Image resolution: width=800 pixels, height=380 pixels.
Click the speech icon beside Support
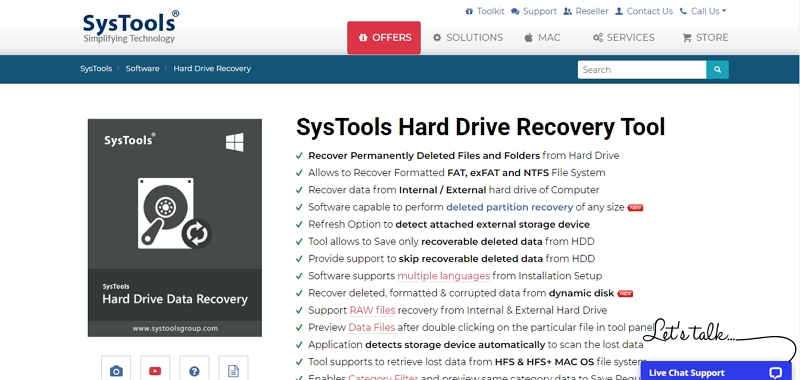[x=515, y=11]
